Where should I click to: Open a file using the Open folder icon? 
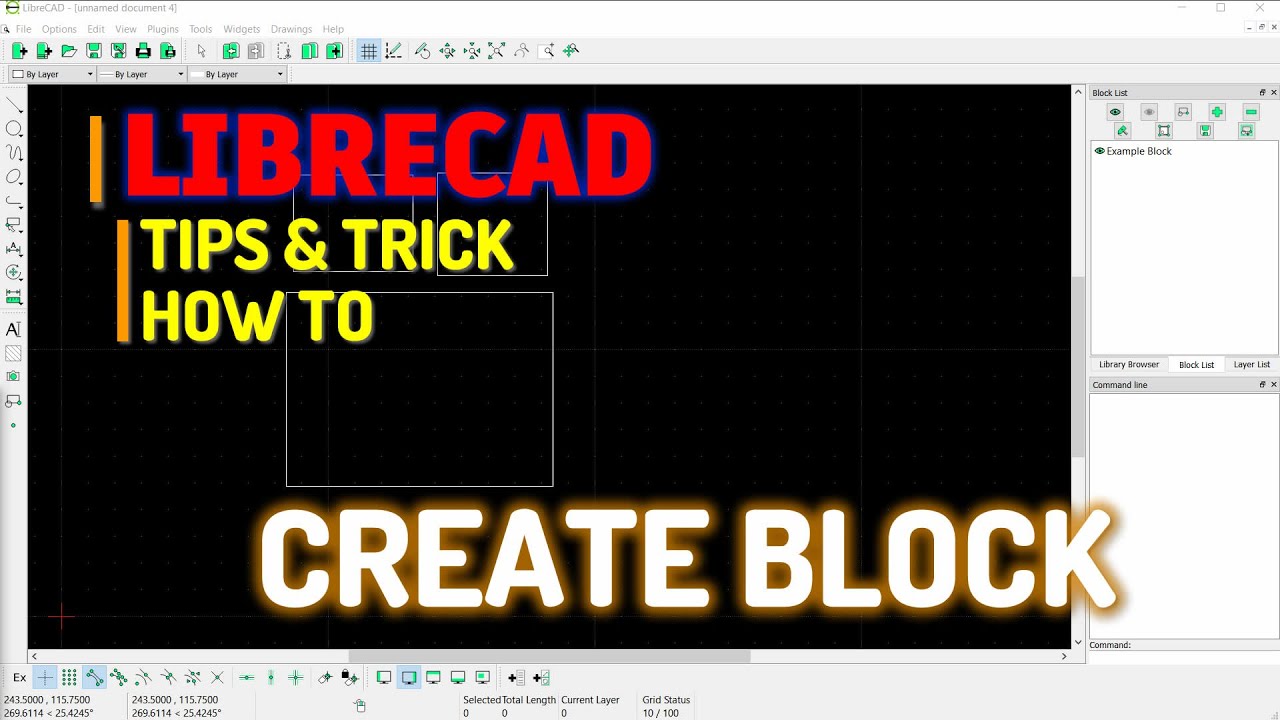[69, 51]
